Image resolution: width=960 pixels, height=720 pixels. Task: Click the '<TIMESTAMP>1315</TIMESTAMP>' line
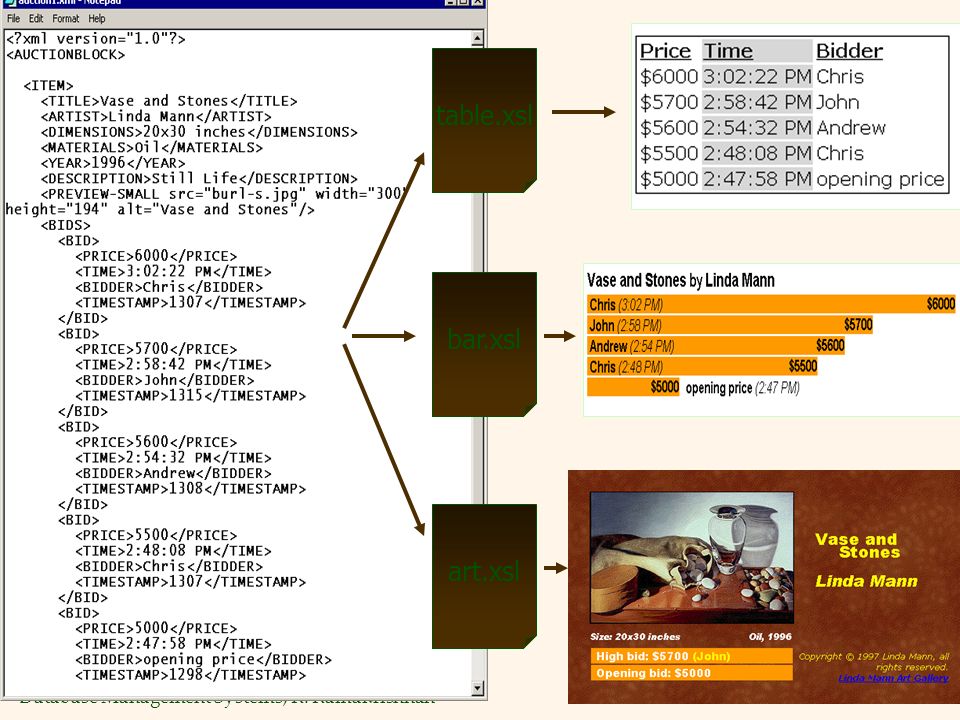tap(190, 396)
